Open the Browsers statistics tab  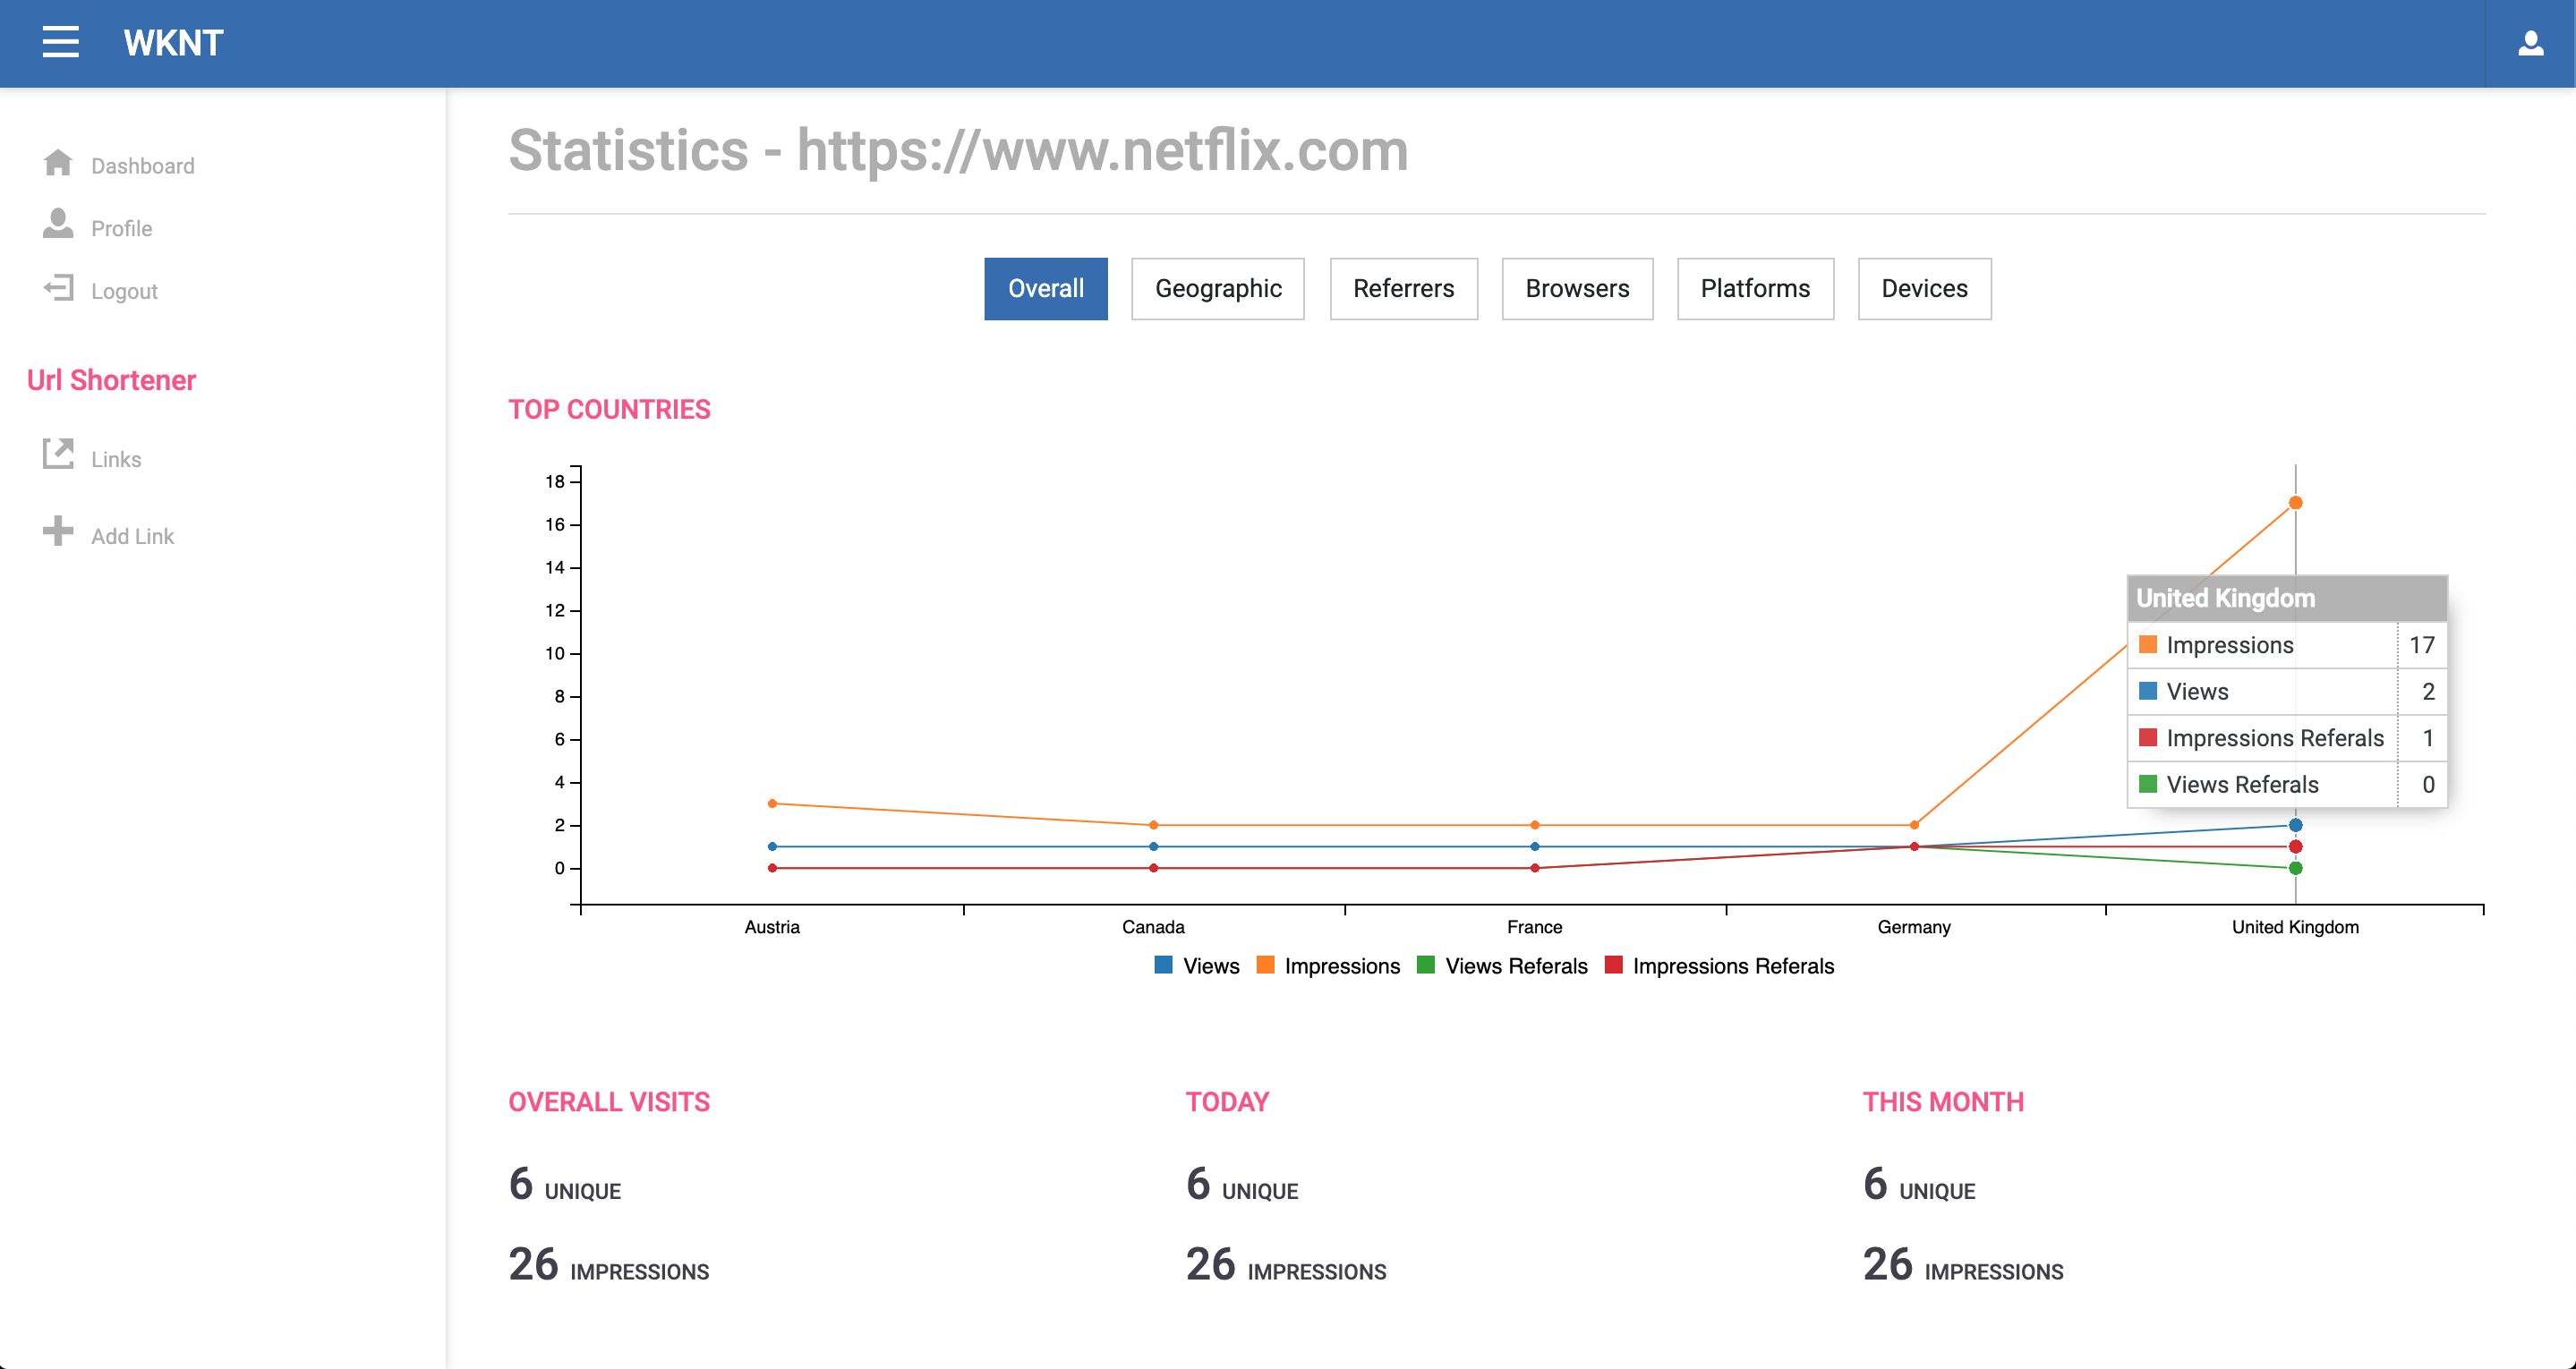click(x=1577, y=289)
